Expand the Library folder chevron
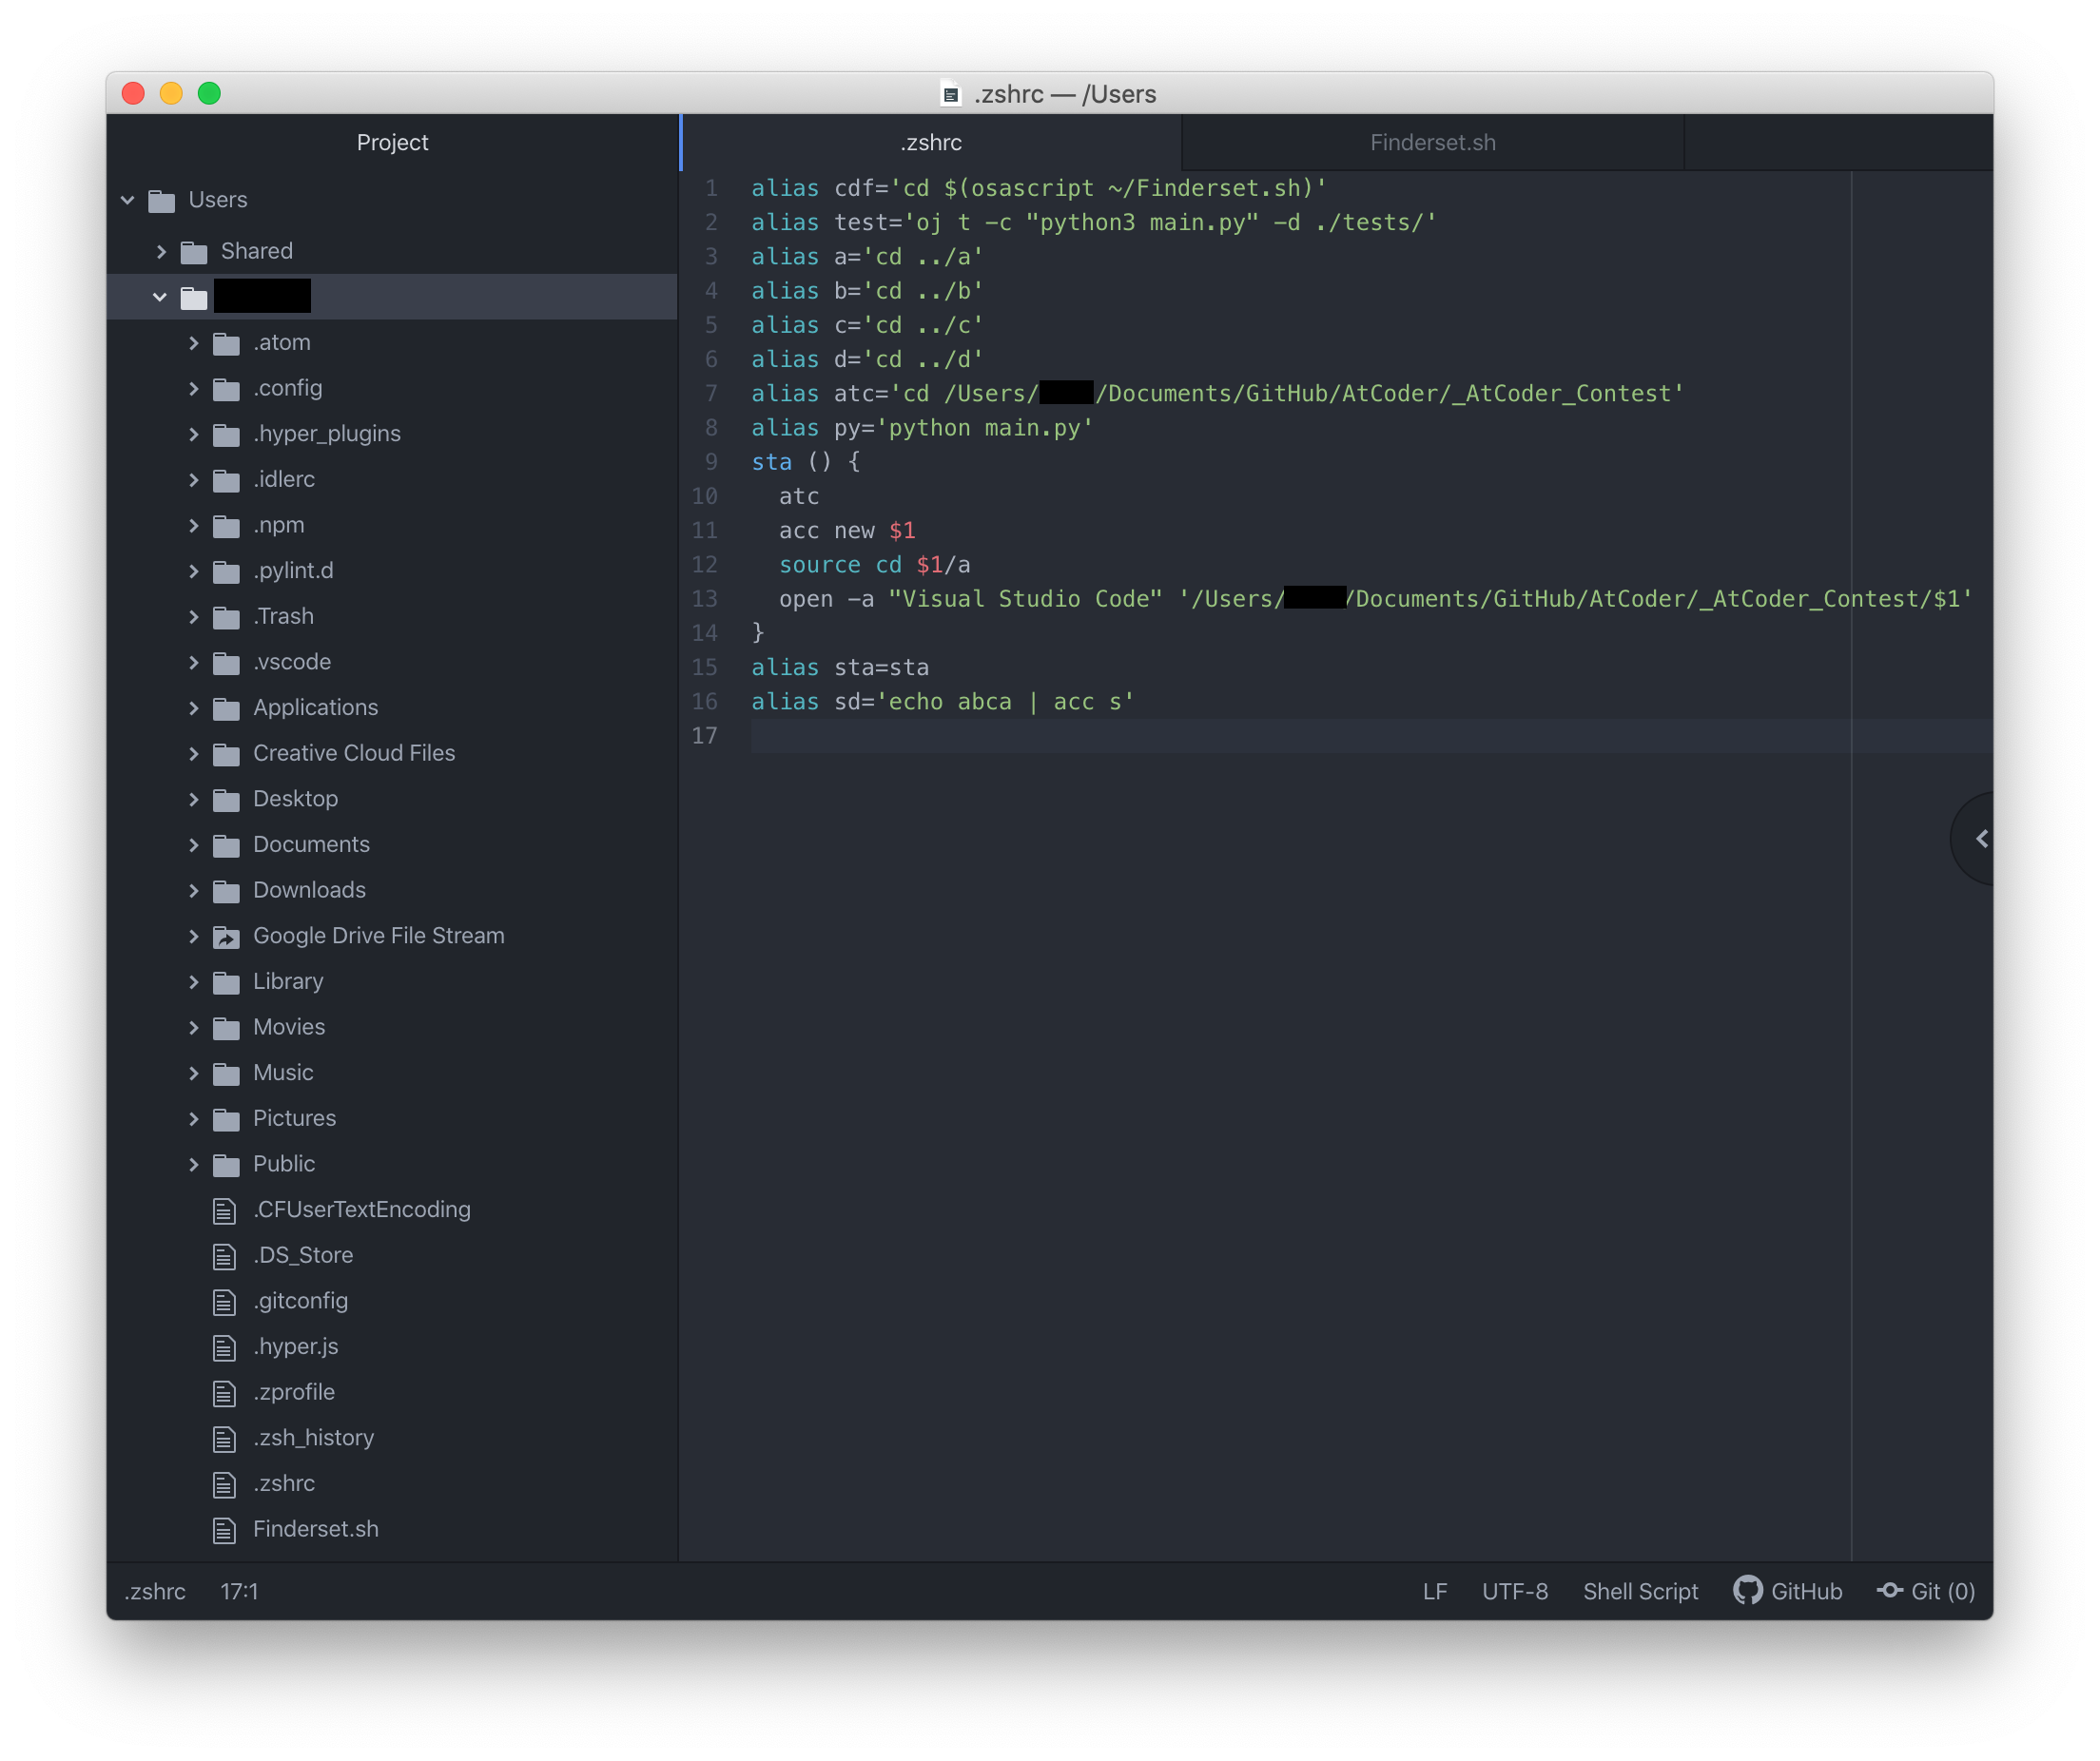2100x1761 pixels. (194, 982)
